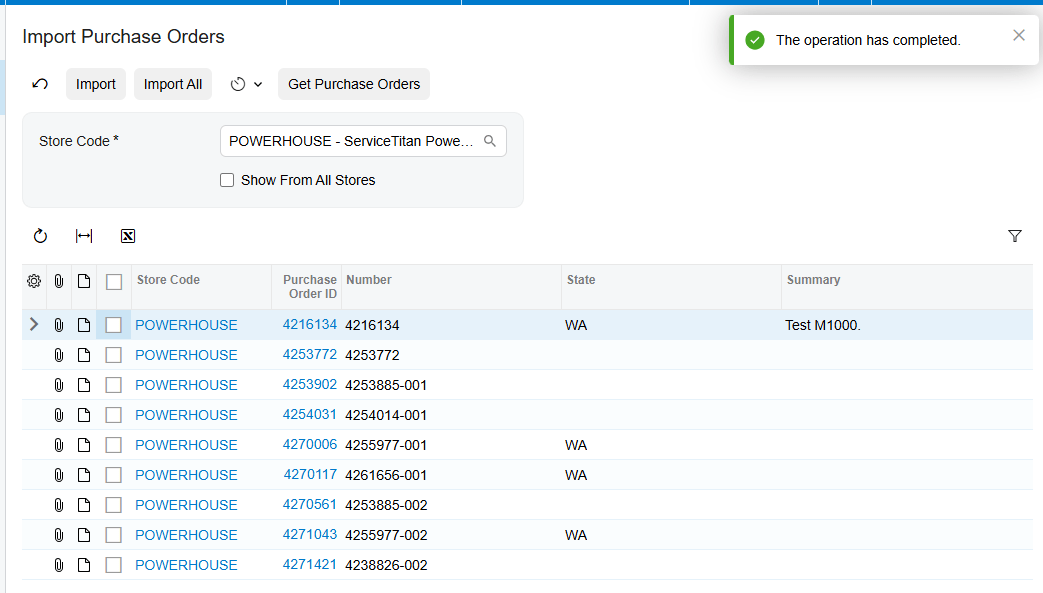Tick the checkbox for order 4271421
The width and height of the screenshot is (1043, 593).
[x=114, y=565]
